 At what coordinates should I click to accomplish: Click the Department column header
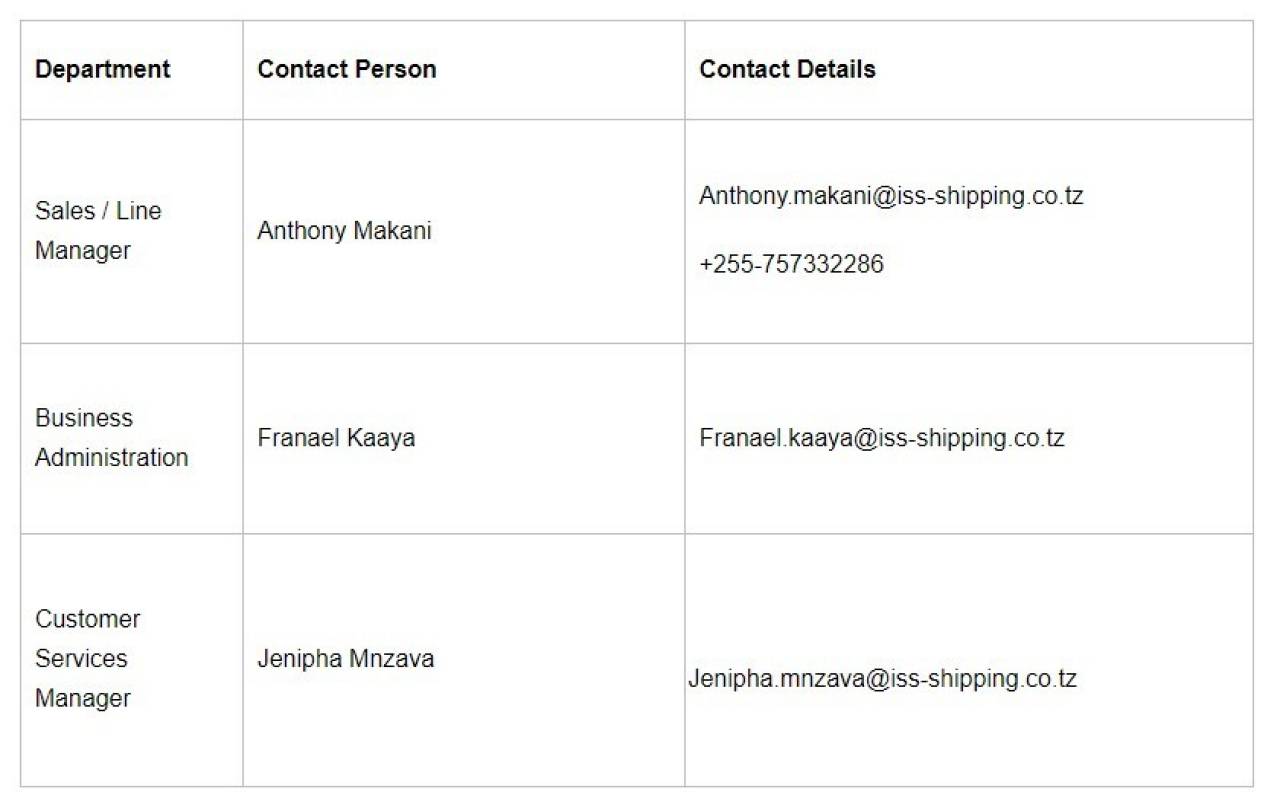tap(103, 69)
